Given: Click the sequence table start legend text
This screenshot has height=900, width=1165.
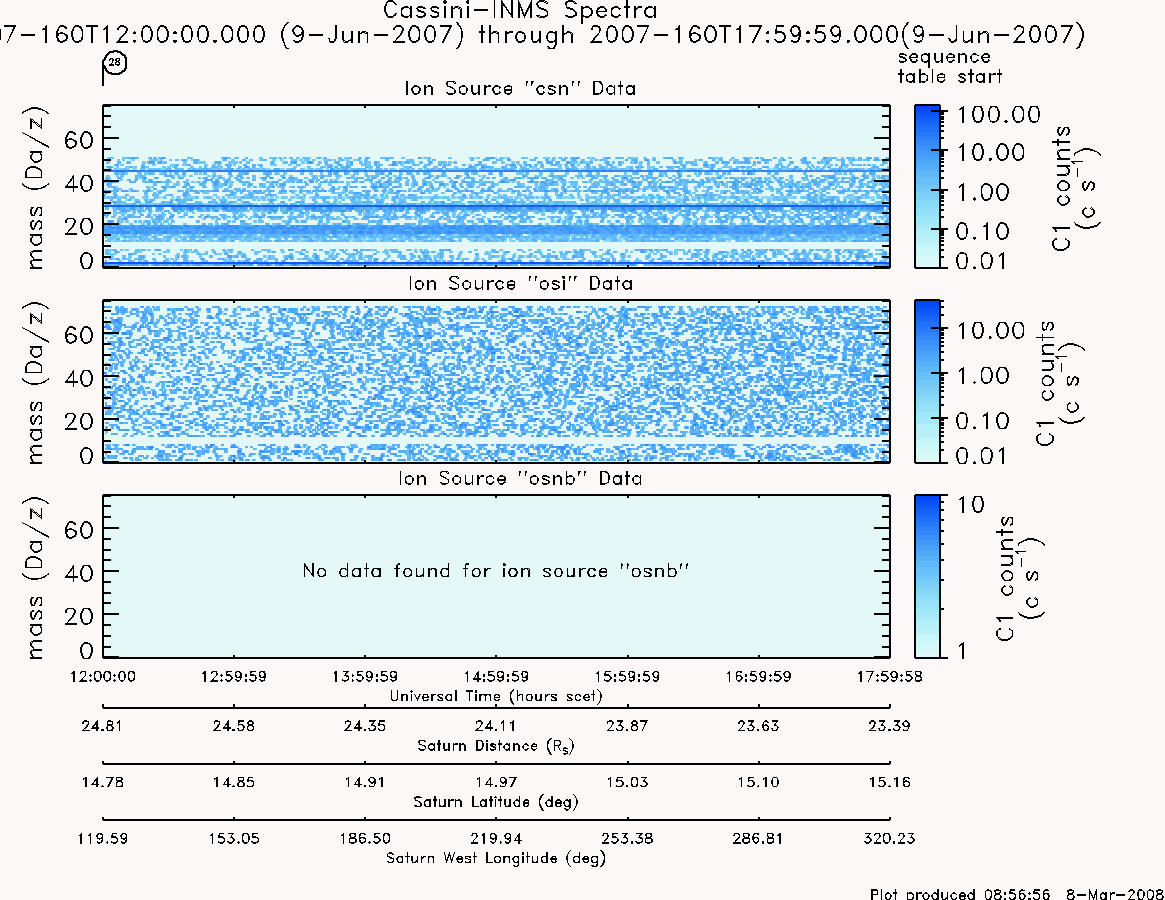Looking at the screenshot, I should (950, 67).
